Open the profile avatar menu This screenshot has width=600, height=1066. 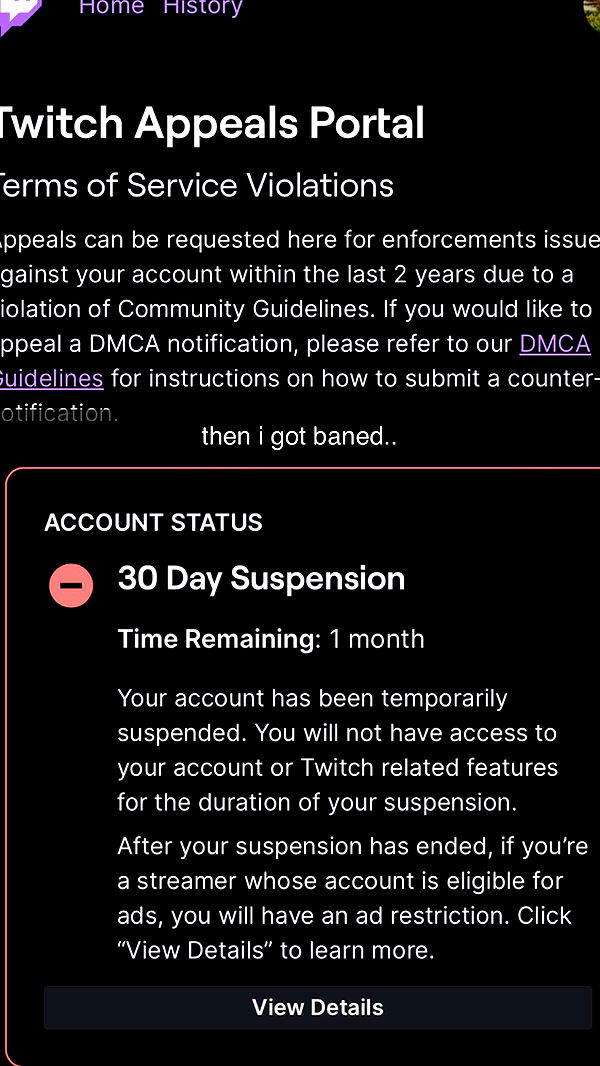tap(592, 12)
